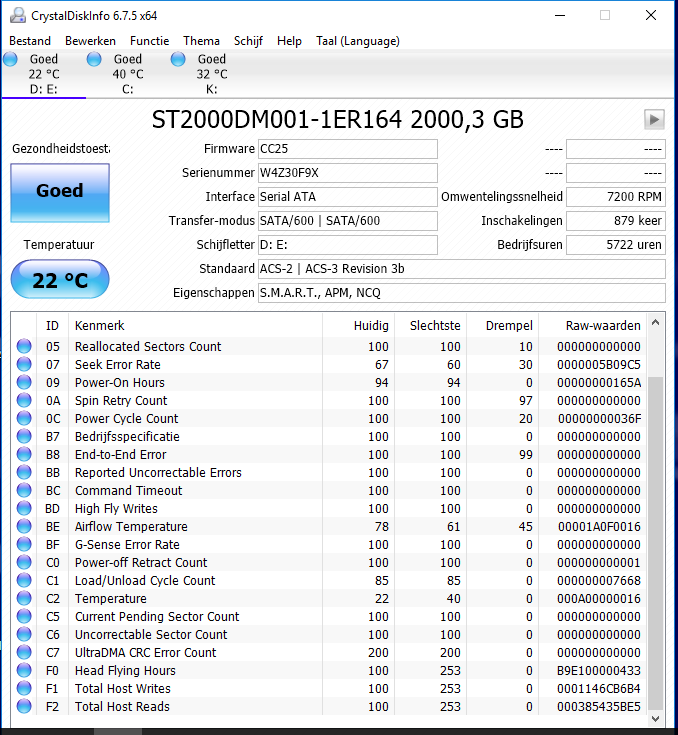Open the Taal (Language) menu

358,41
